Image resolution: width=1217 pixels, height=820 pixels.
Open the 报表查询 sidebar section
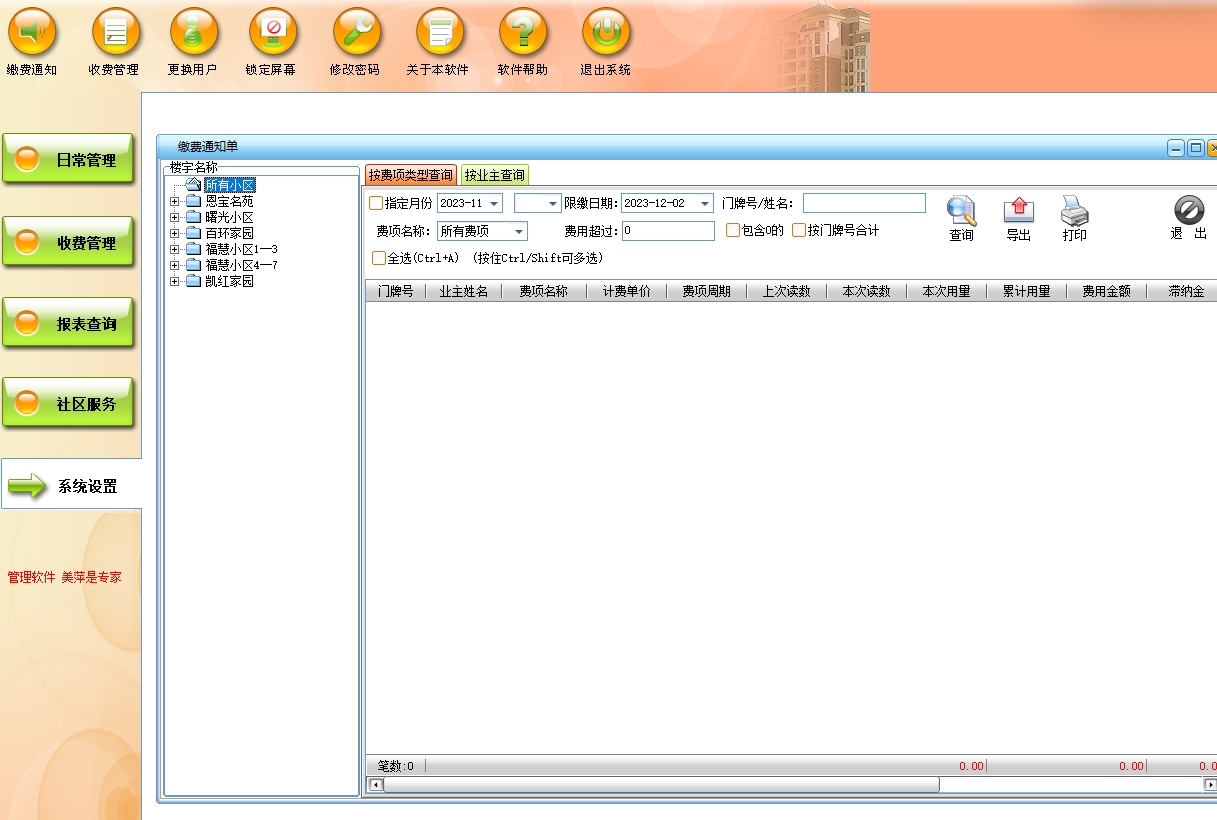point(68,324)
